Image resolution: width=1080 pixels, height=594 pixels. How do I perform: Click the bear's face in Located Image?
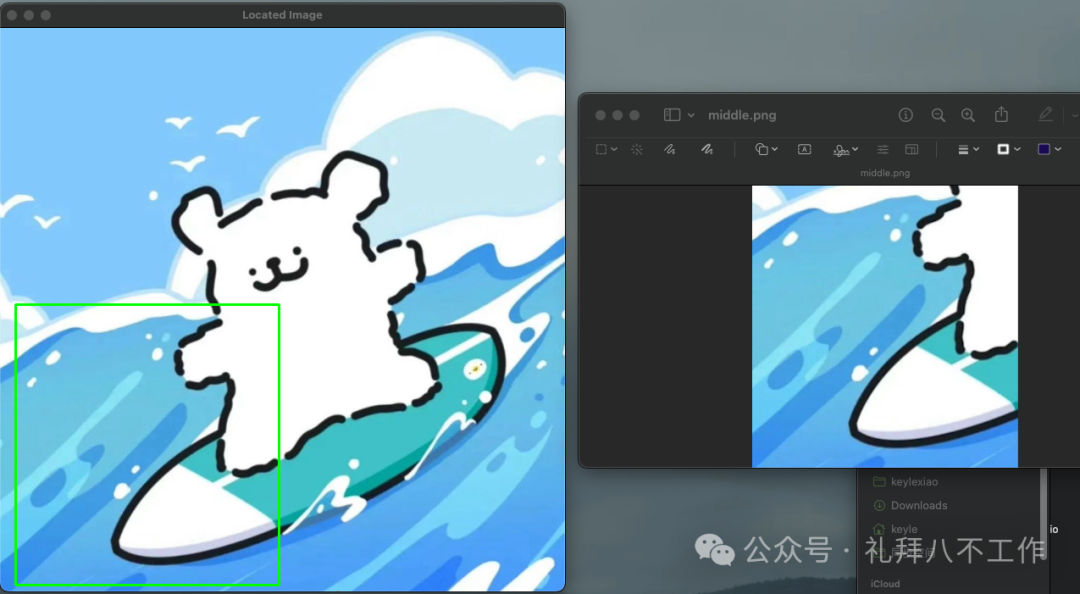click(x=278, y=269)
